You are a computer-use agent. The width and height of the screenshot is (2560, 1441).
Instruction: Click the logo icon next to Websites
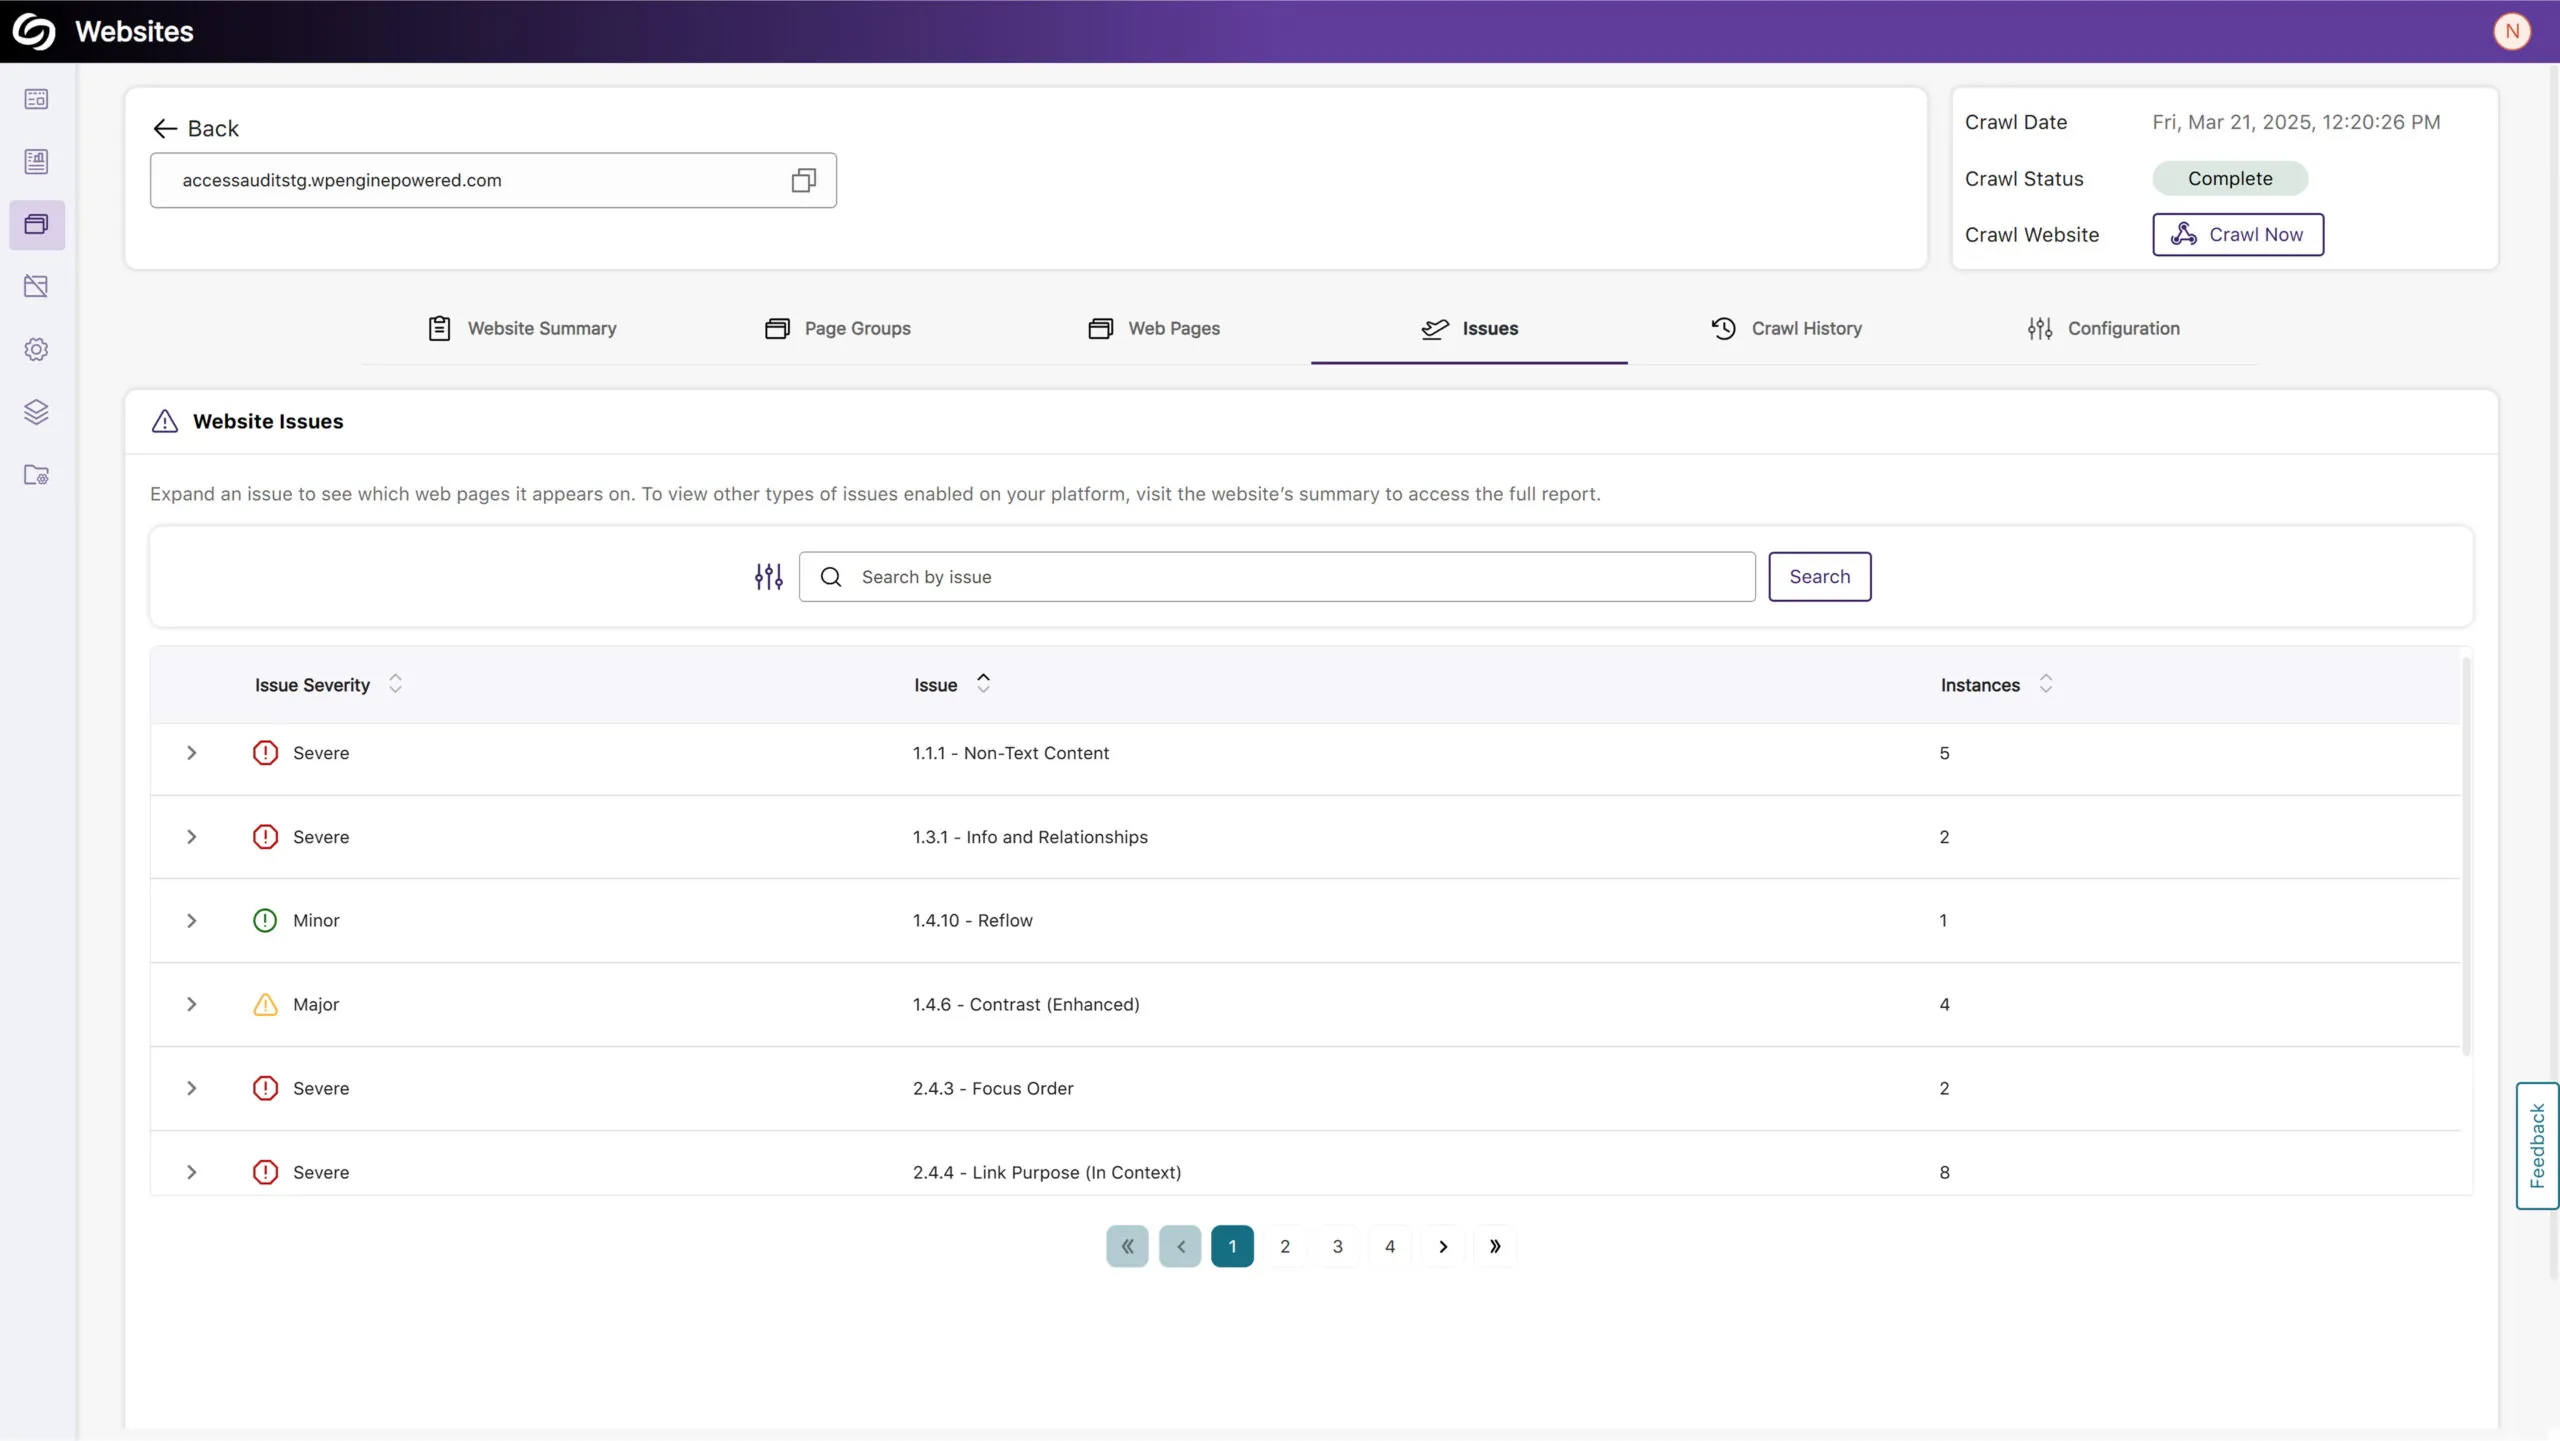tap(34, 31)
